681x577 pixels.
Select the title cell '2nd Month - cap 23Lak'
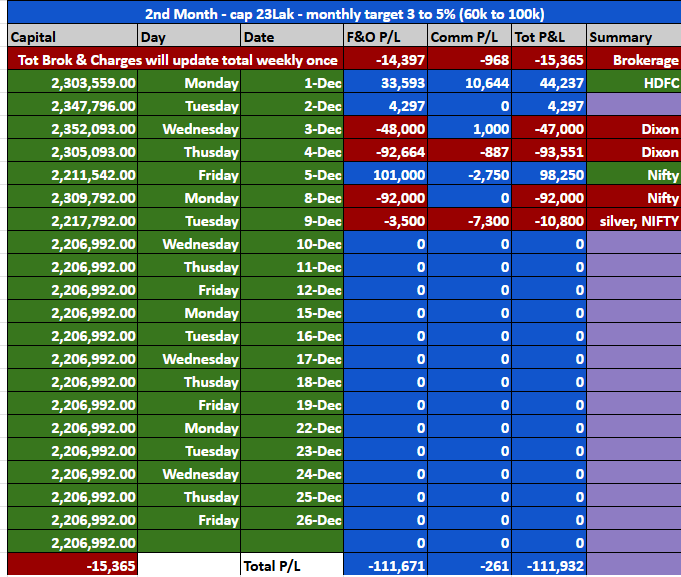[x=344, y=13]
